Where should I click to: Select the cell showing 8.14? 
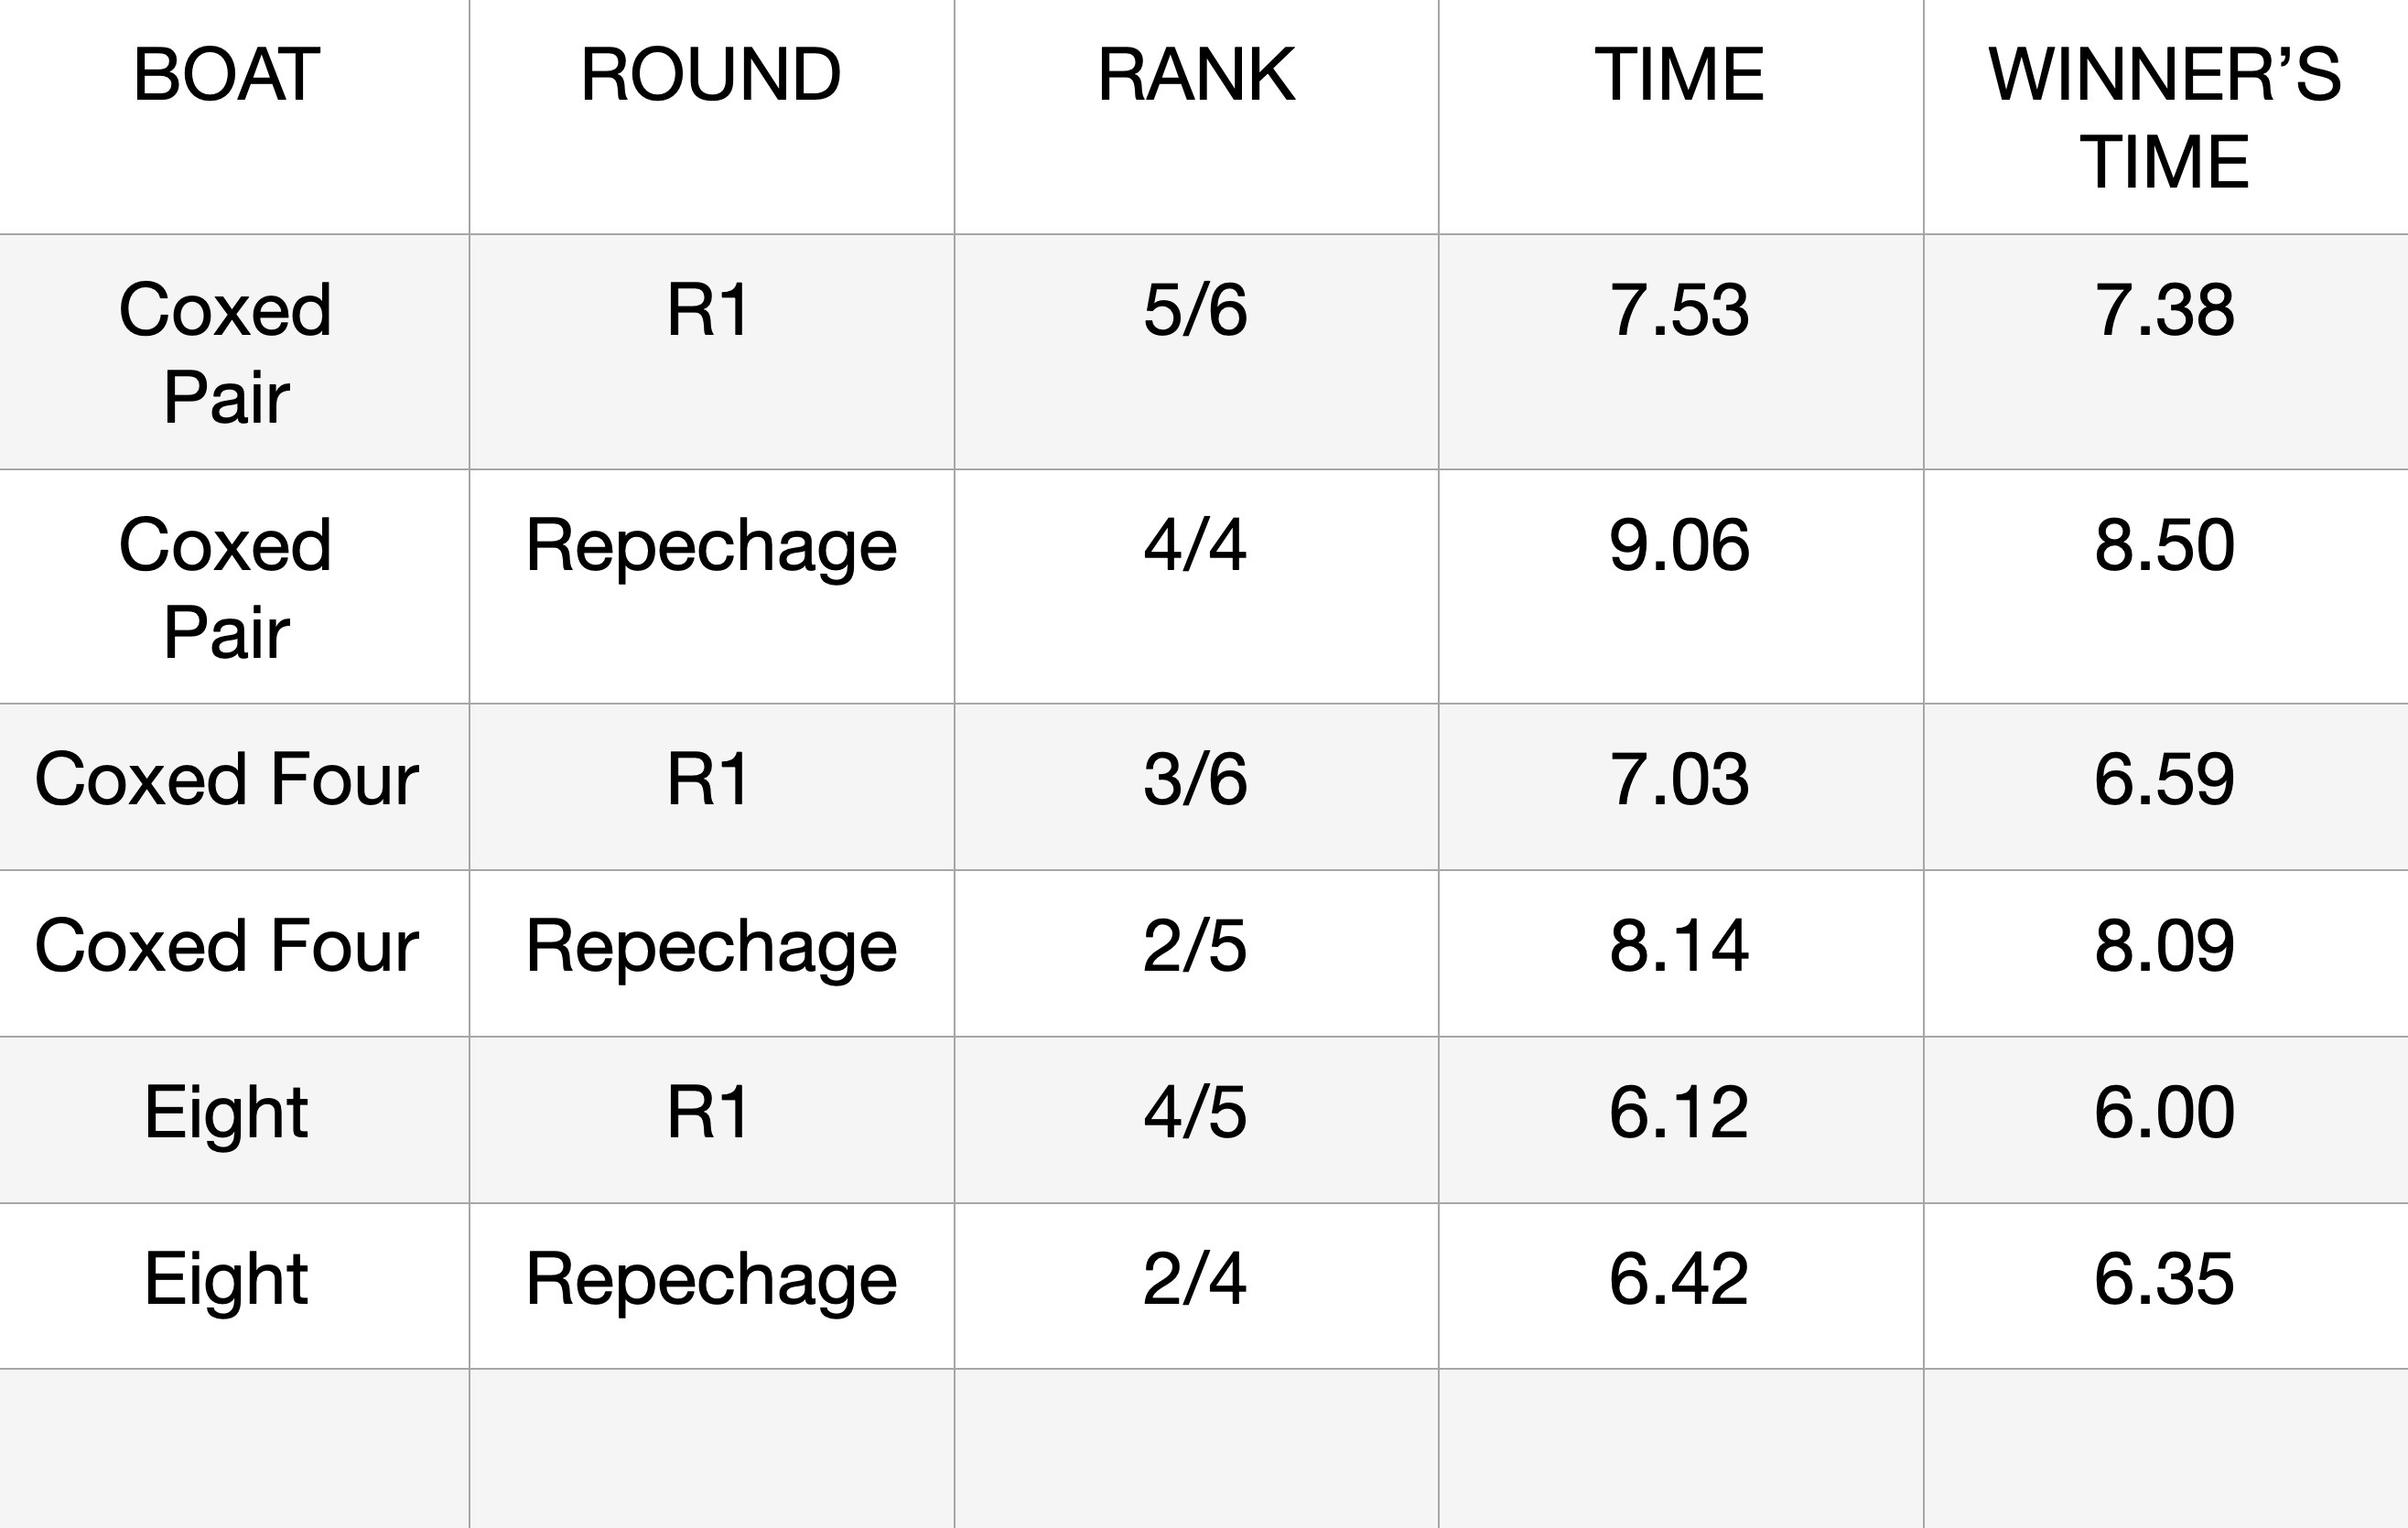tap(1680, 946)
